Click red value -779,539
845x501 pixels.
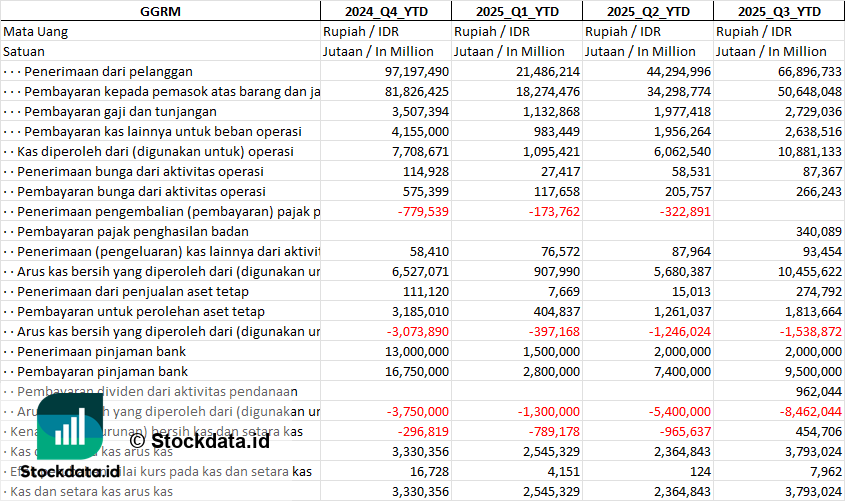coord(423,211)
